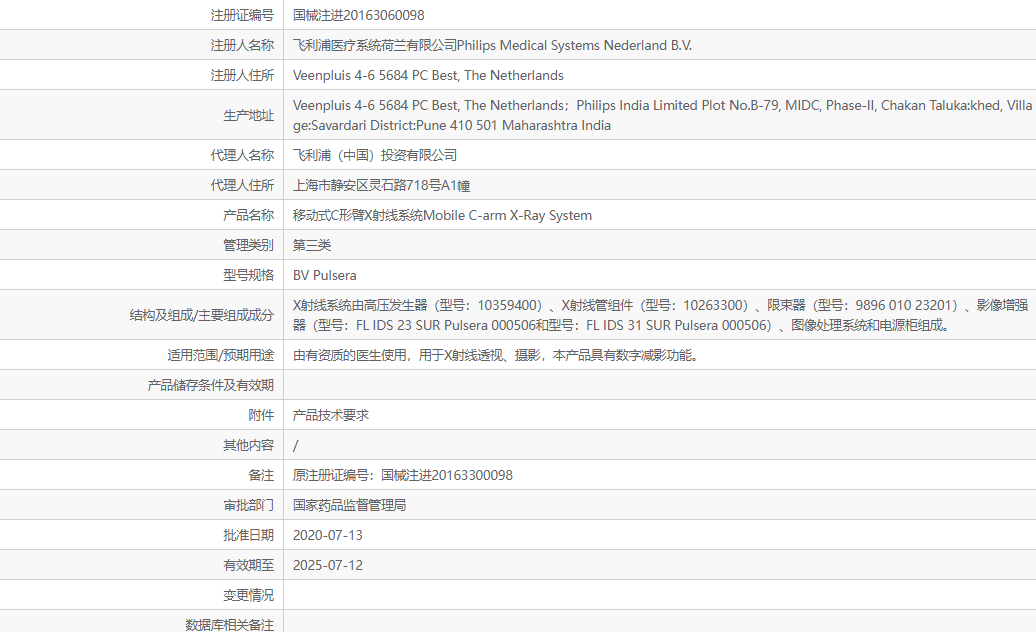This screenshot has width=1036, height=632.
Task: Click the 注册人住所 field label
Action: [x=242, y=75]
